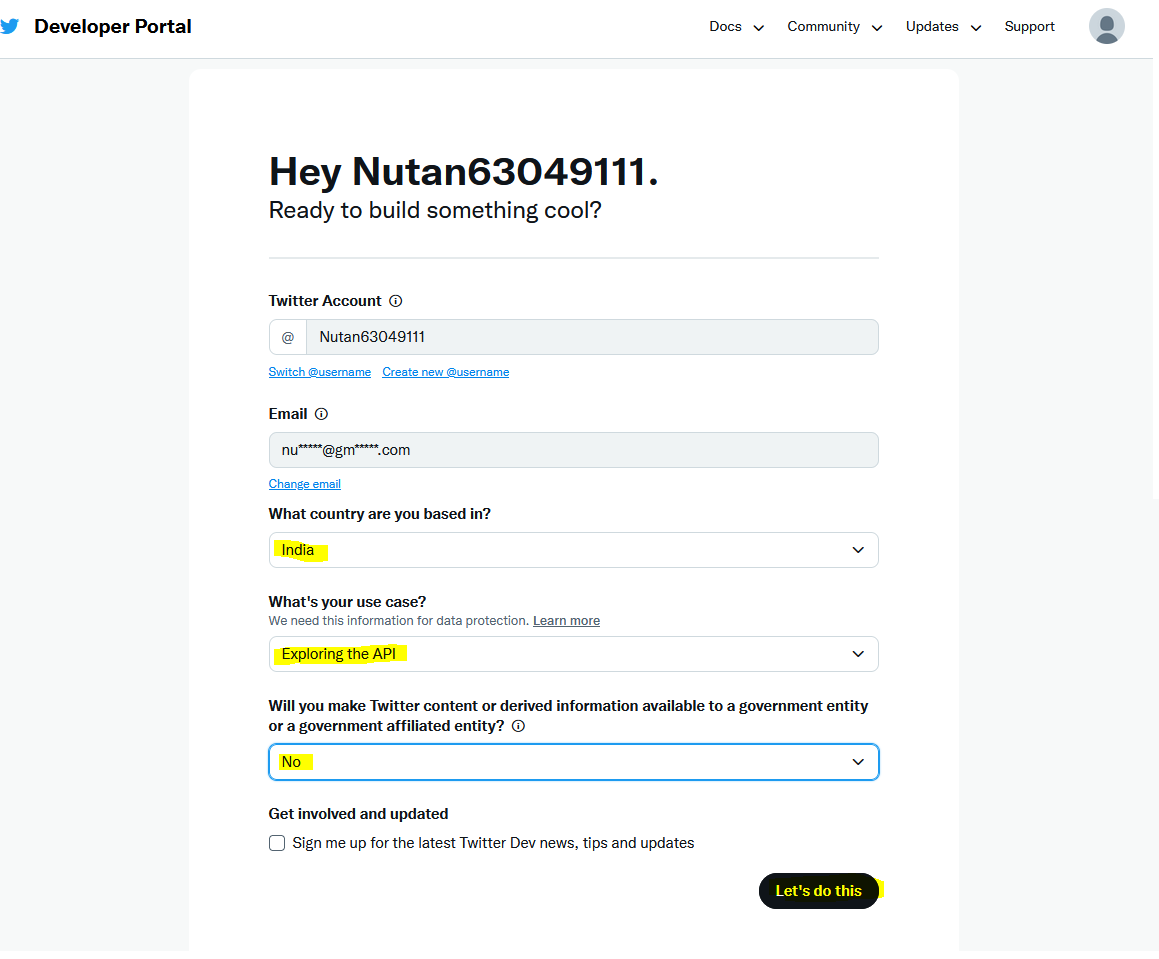Click the @ symbol prefix box
Image resolution: width=1159 pixels, height=959 pixels.
(288, 337)
